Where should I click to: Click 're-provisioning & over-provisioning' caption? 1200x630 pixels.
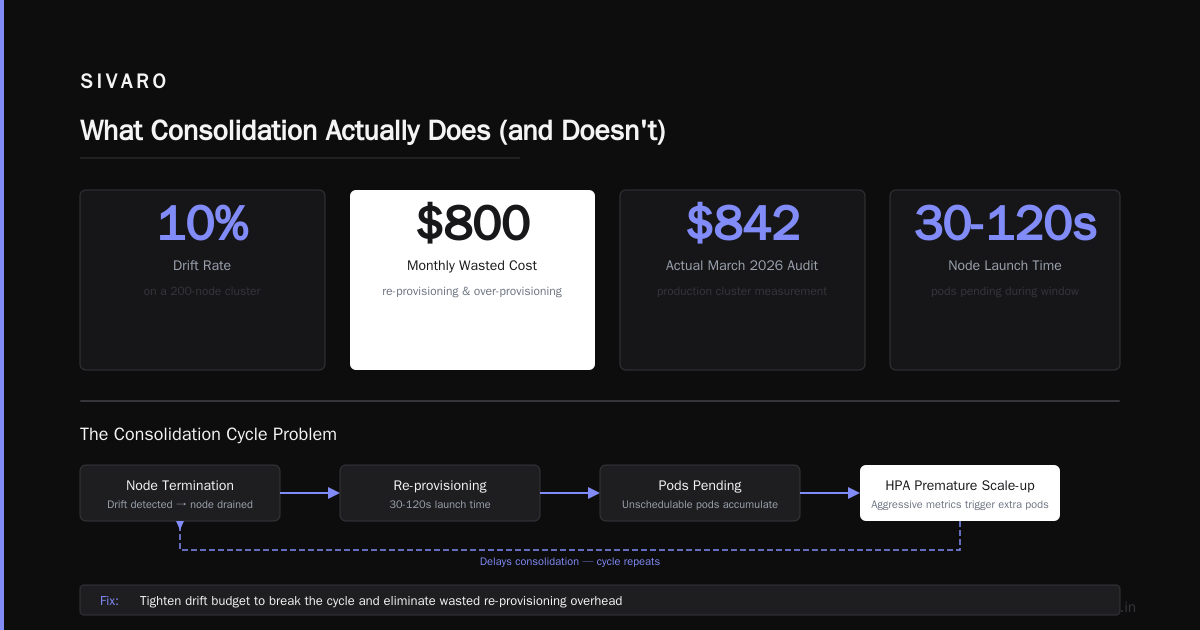[x=472, y=291]
